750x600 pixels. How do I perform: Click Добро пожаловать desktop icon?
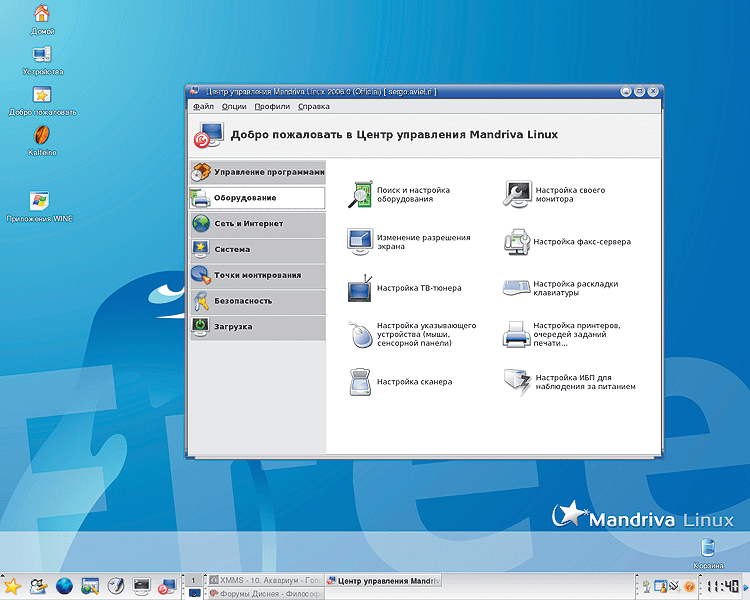pos(43,101)
